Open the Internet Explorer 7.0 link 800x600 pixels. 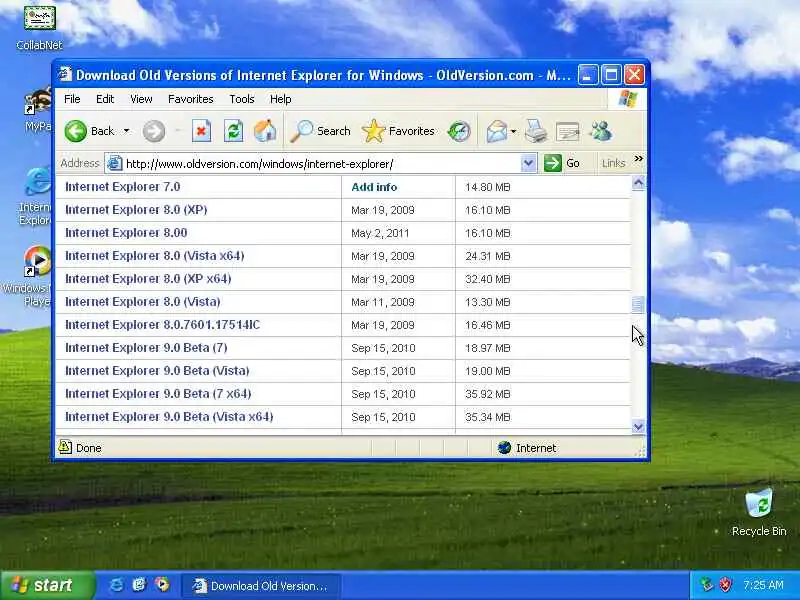click(122, 187)
